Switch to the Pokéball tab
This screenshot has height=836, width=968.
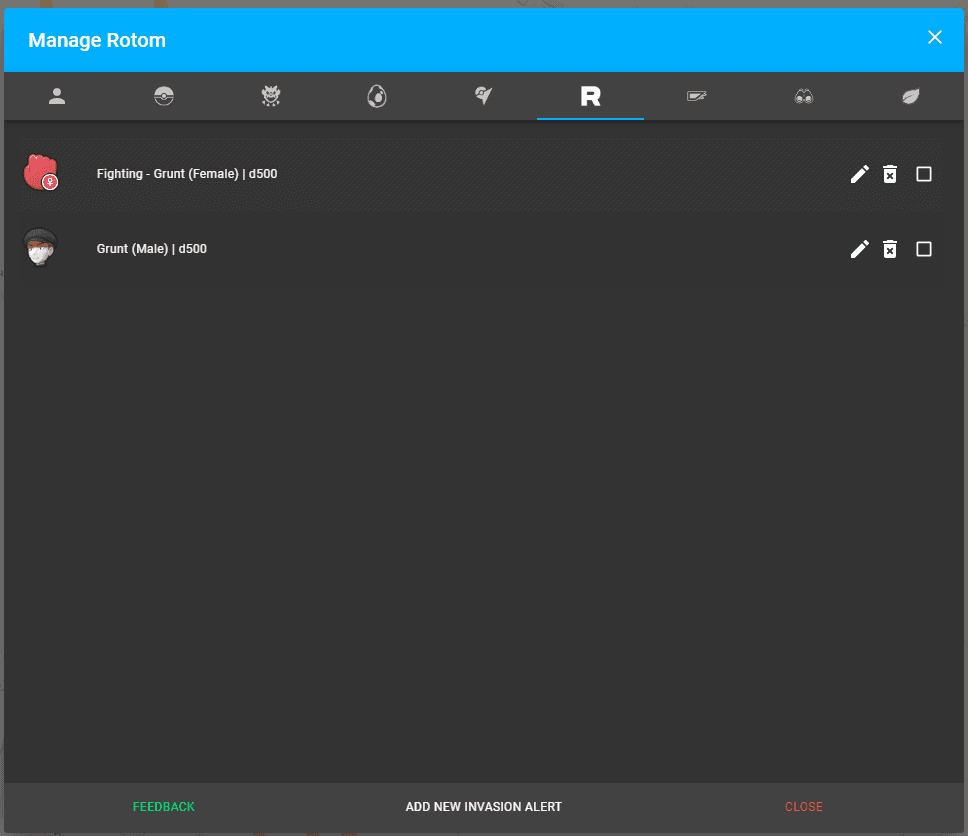pyautogui.click(x=164, y=97)
